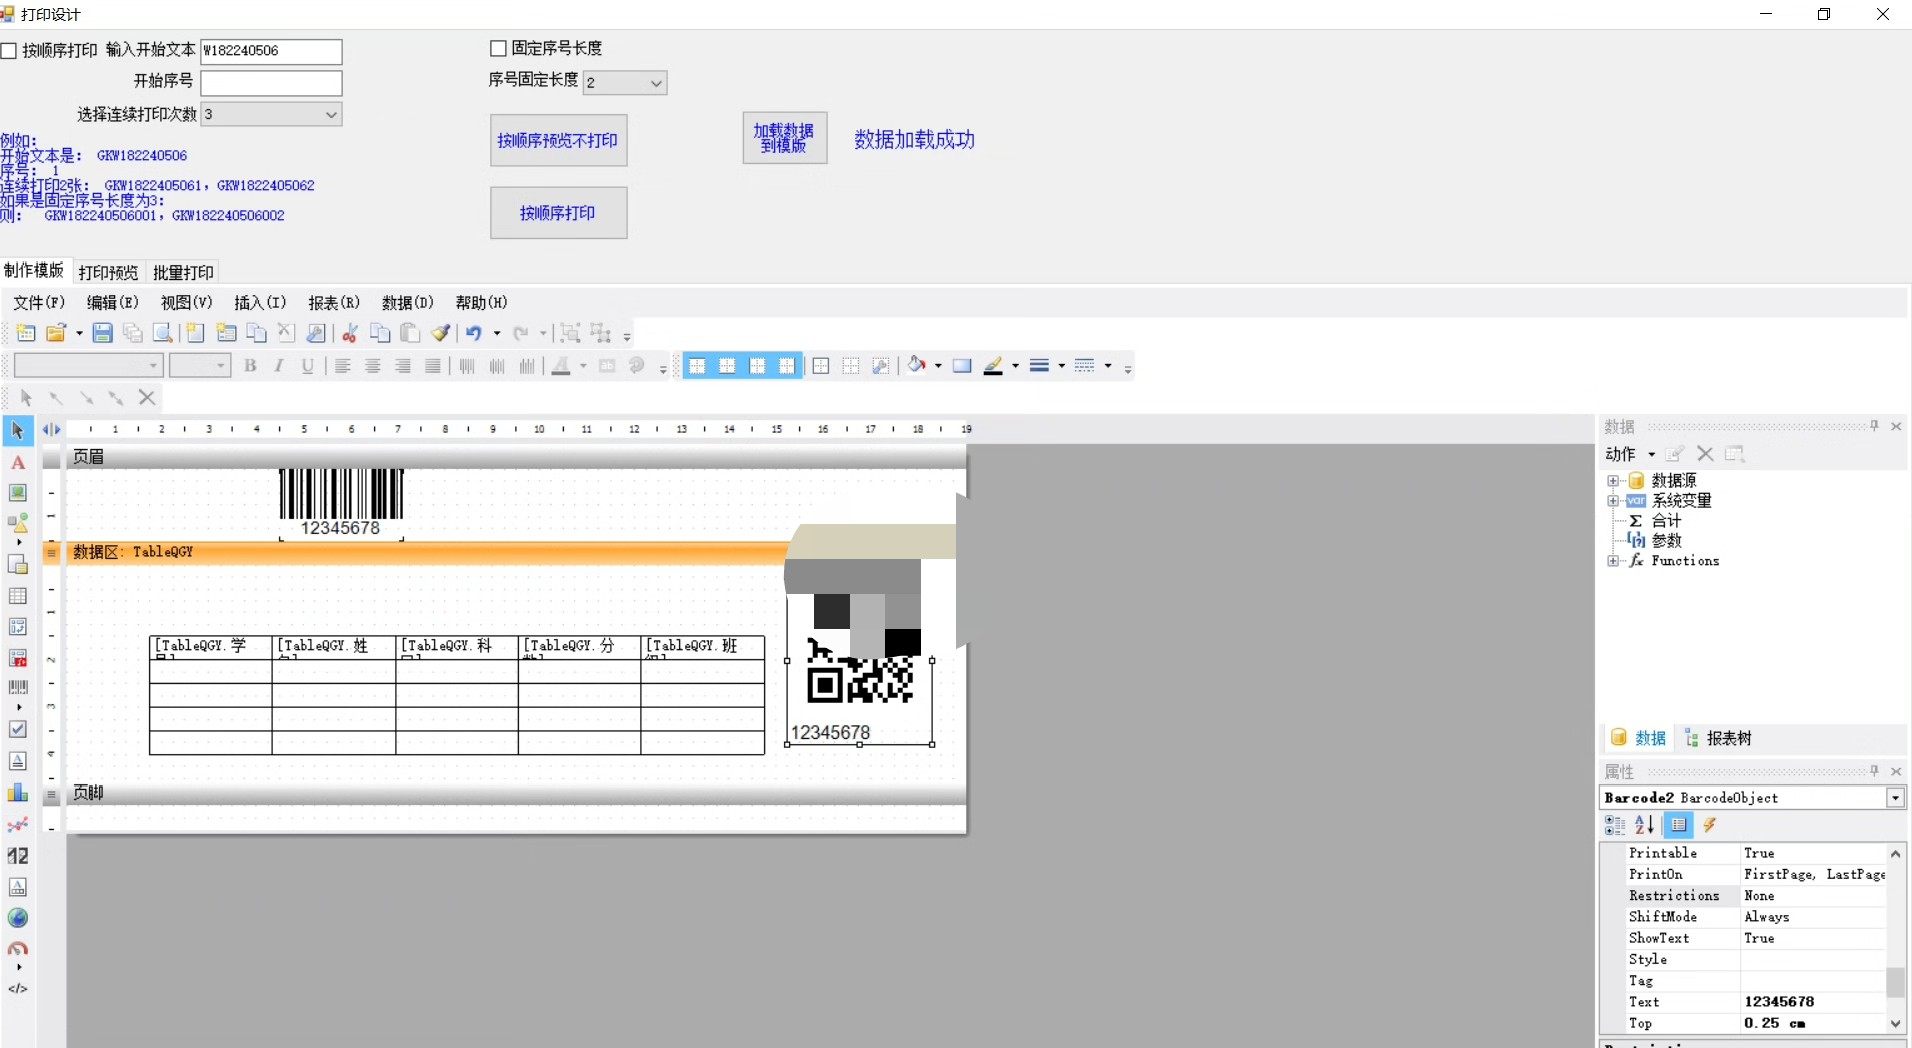Open a report file using the folder icon
The image size is (1912, 1048).
56,334
